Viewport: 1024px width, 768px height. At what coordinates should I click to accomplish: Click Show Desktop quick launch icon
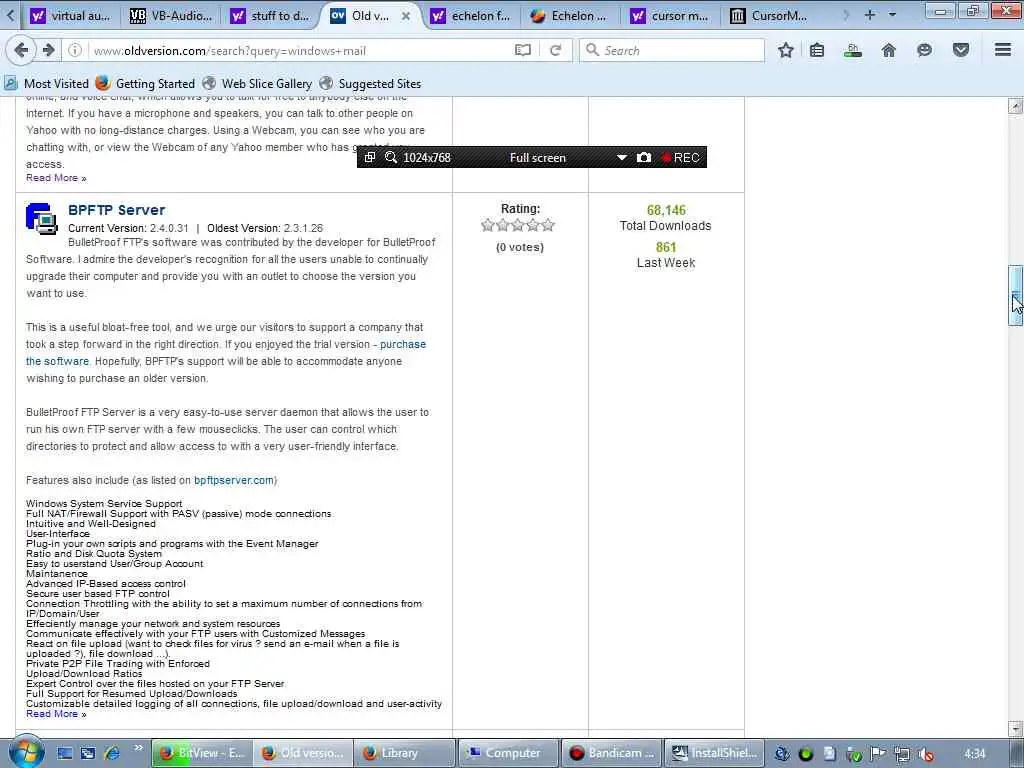[65, 753]
